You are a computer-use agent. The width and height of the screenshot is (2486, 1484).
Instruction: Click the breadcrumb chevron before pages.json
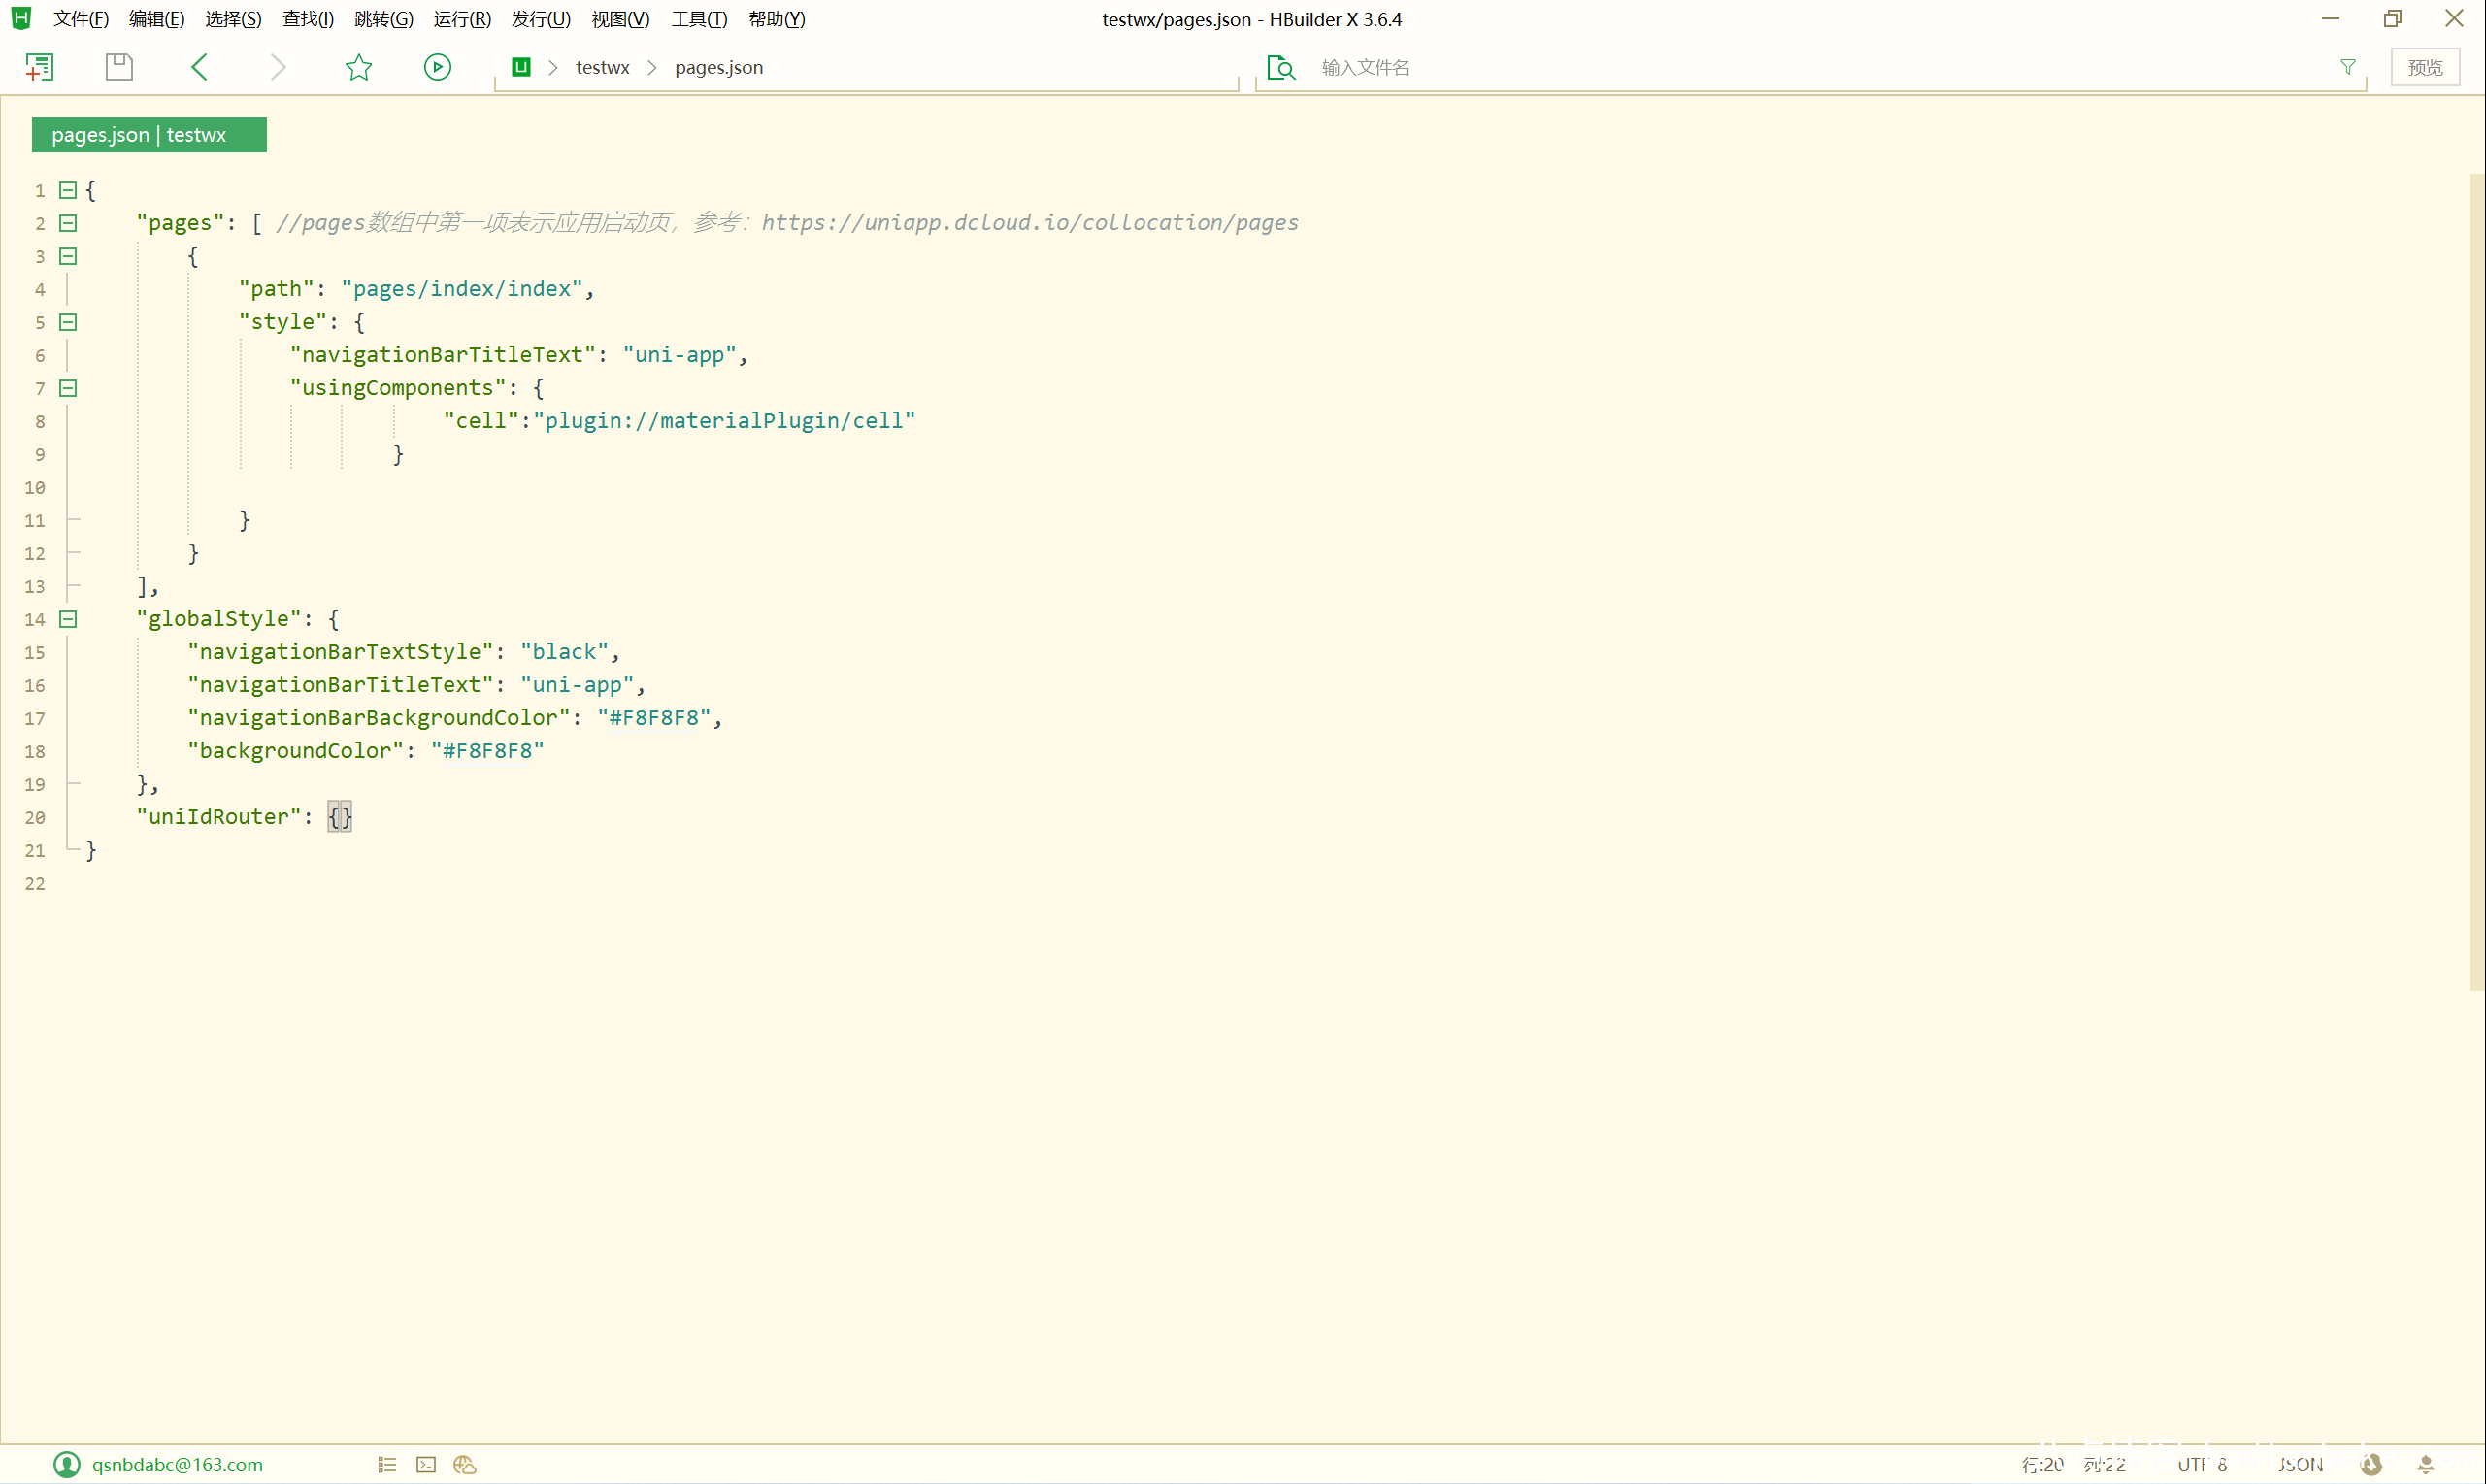(652, 67)
